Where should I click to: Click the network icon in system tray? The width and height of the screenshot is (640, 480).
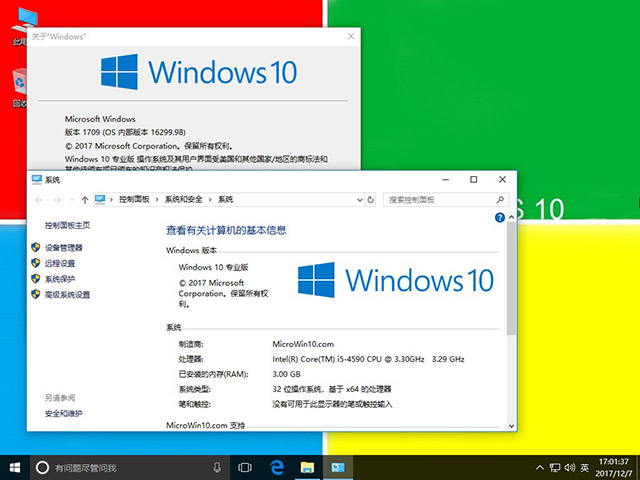click(555, 468)
